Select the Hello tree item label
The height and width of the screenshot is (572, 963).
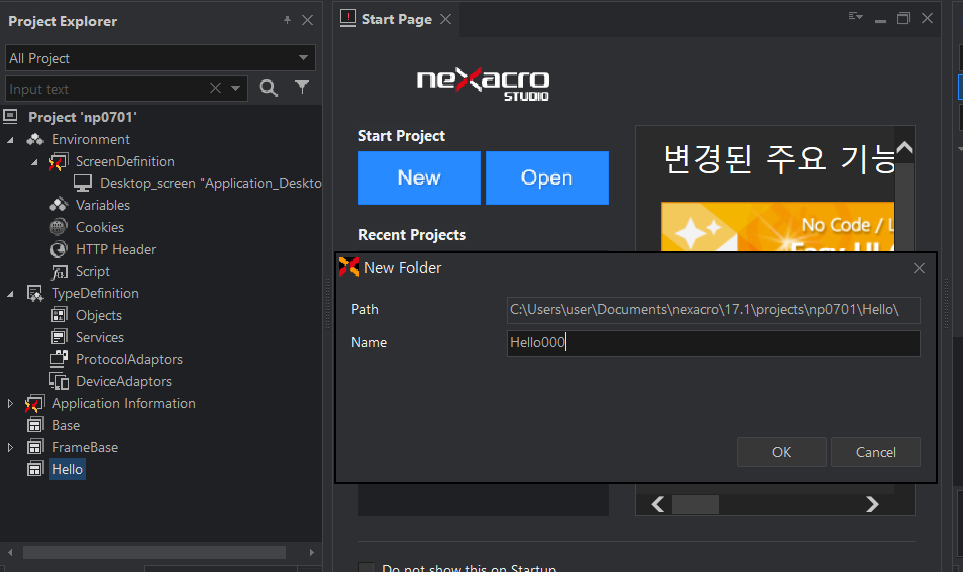click(67, 469)
